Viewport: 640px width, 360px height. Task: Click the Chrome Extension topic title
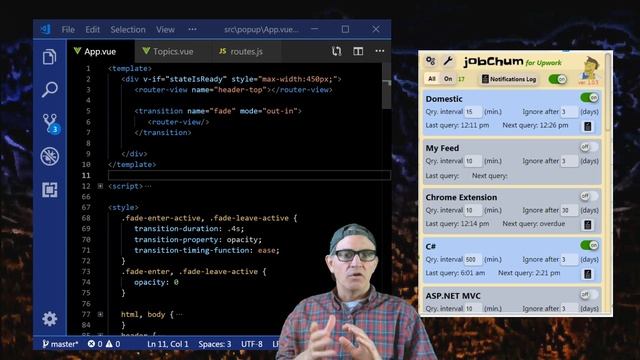click(461, 197)
